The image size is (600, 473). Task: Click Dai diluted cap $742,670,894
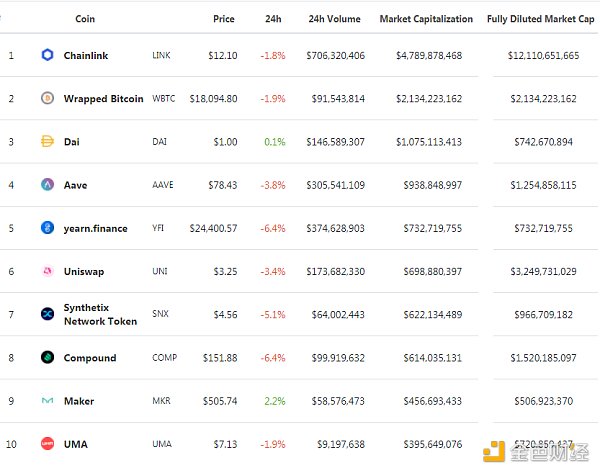pyautogui.click(x=543, y=142)
